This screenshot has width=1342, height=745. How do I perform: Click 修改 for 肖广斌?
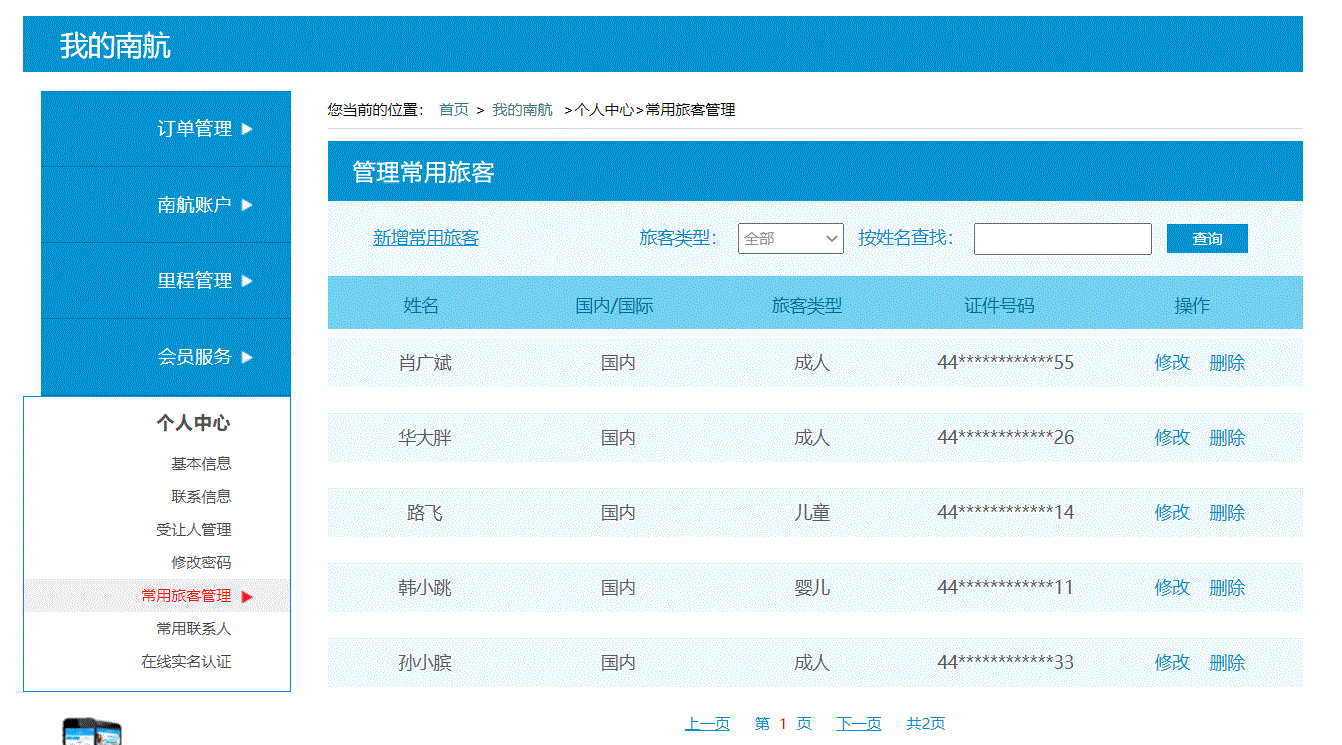(x=1172, y=363)
